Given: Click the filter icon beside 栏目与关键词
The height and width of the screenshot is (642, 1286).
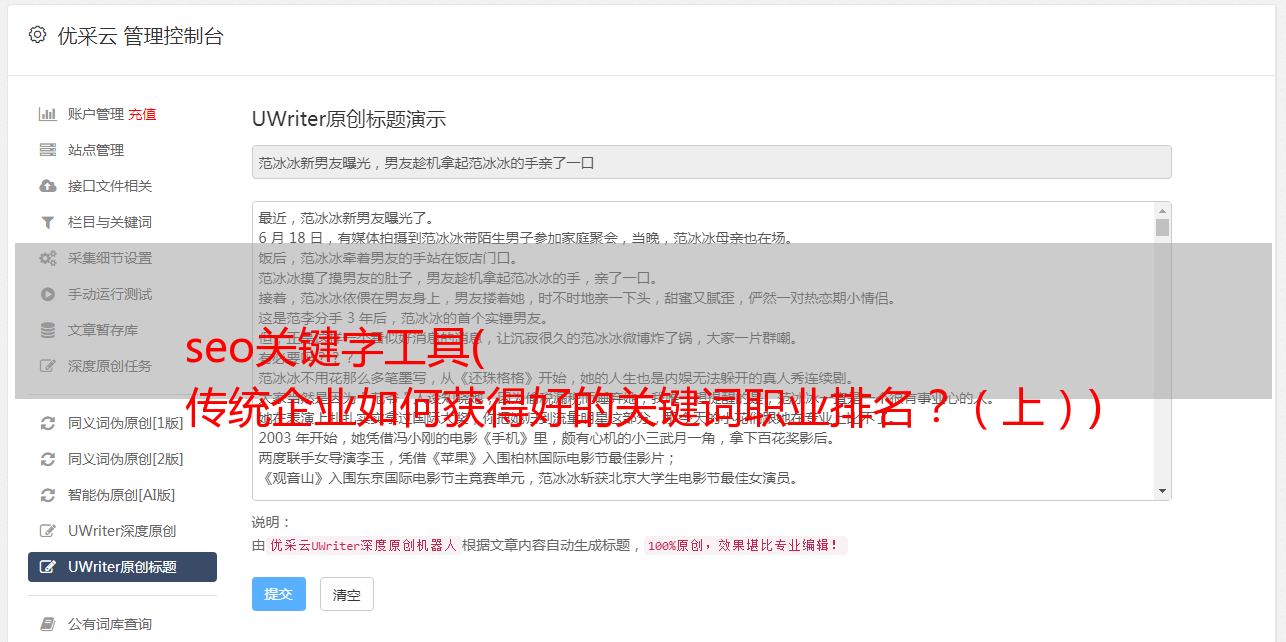Looking at the screenshot, I should coord(47,222).
